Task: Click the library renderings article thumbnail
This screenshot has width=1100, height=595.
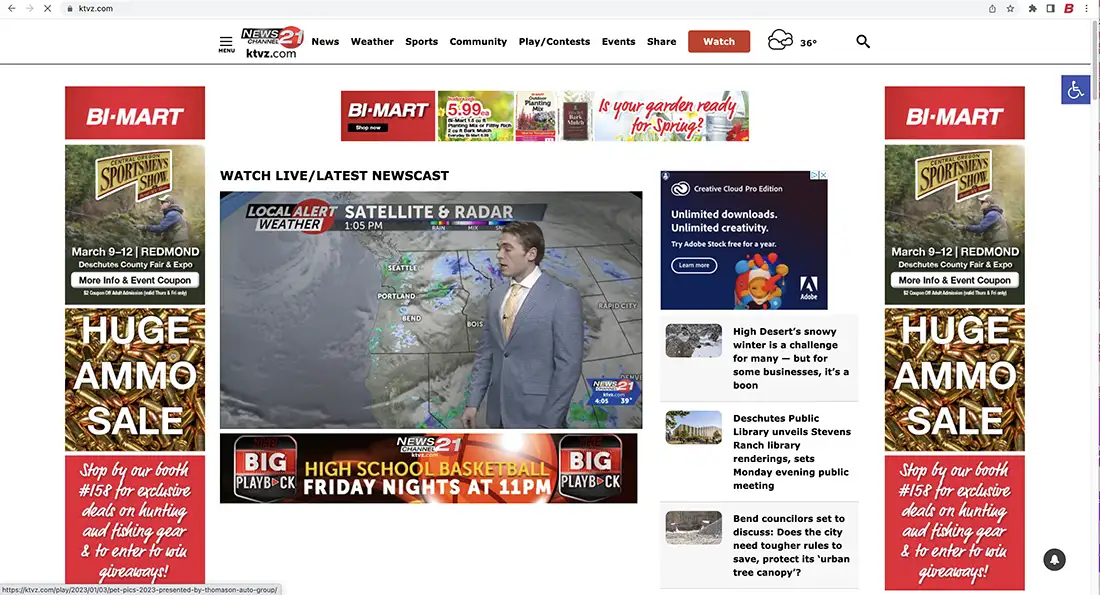Action: coord(694,427)
